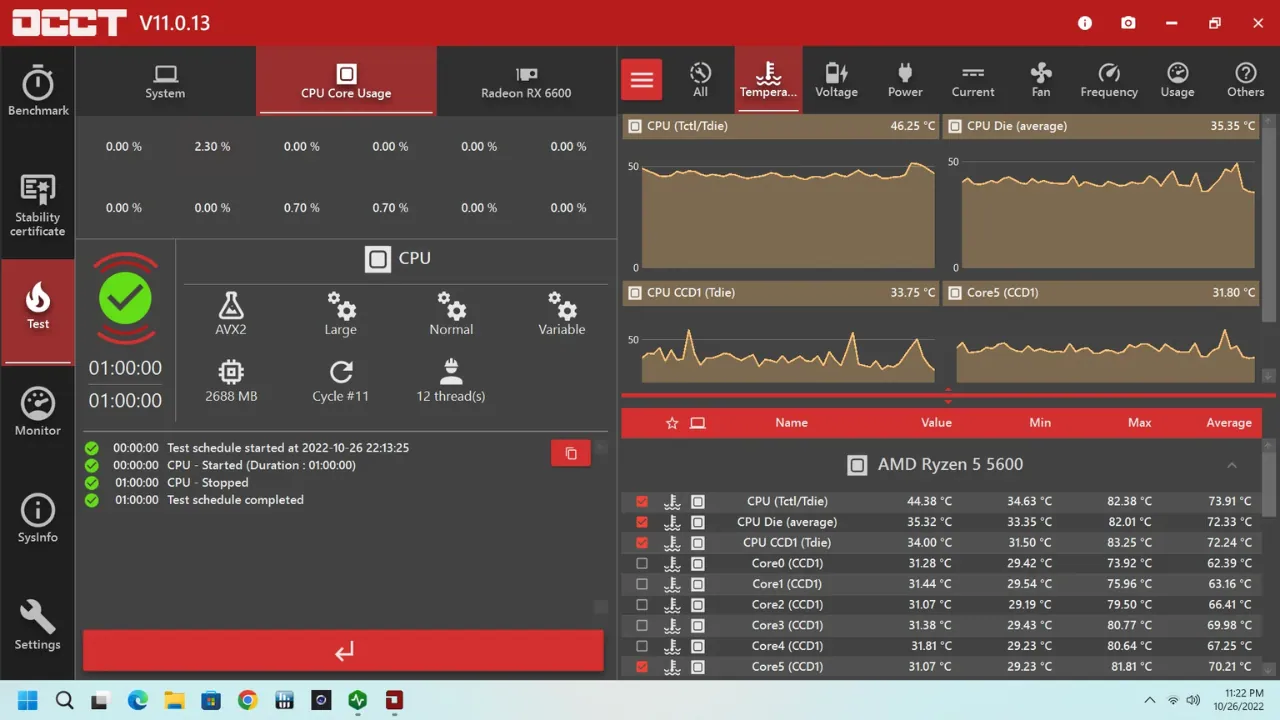Click star favorites column header icon
1280x720 pixels.
coord(672,423)
